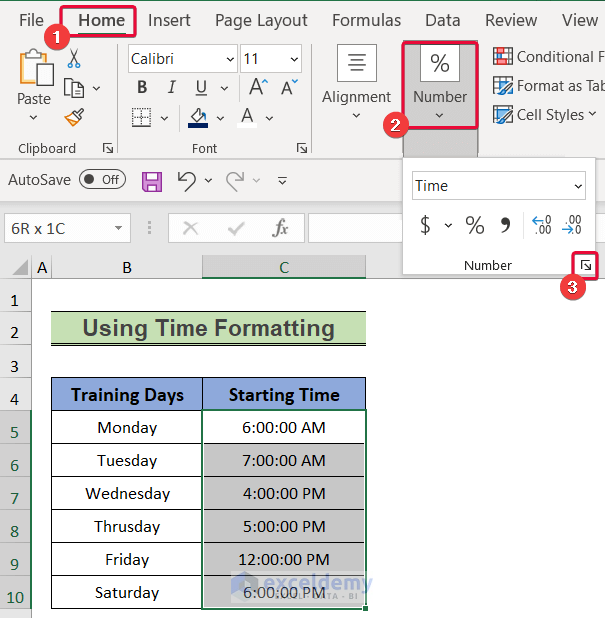Expand Font Color palette arrow
605x618 pixels.
click(269, 118)
